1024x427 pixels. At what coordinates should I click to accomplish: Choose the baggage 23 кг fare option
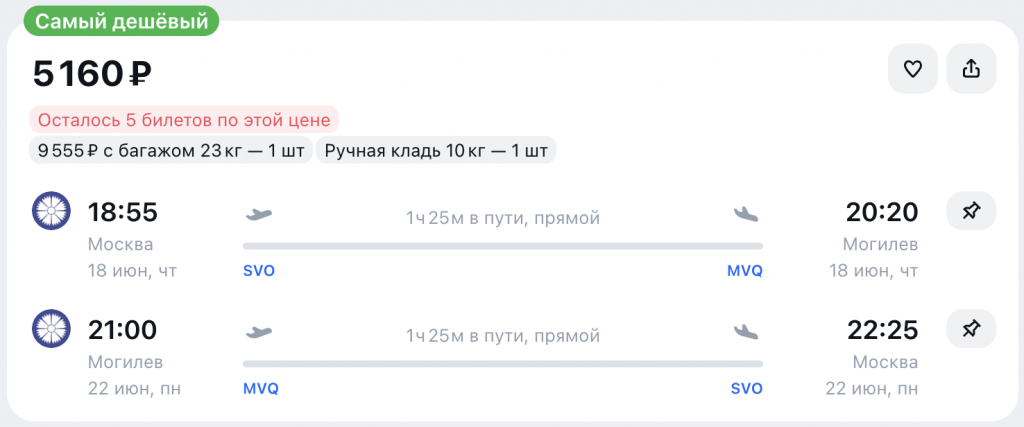pos(170,152)
